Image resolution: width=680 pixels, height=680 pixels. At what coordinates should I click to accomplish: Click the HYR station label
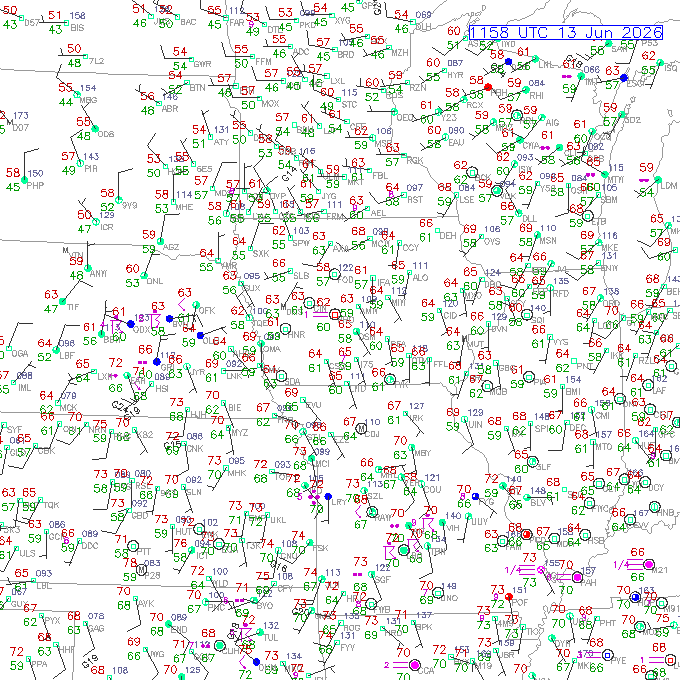coord(455,75)
